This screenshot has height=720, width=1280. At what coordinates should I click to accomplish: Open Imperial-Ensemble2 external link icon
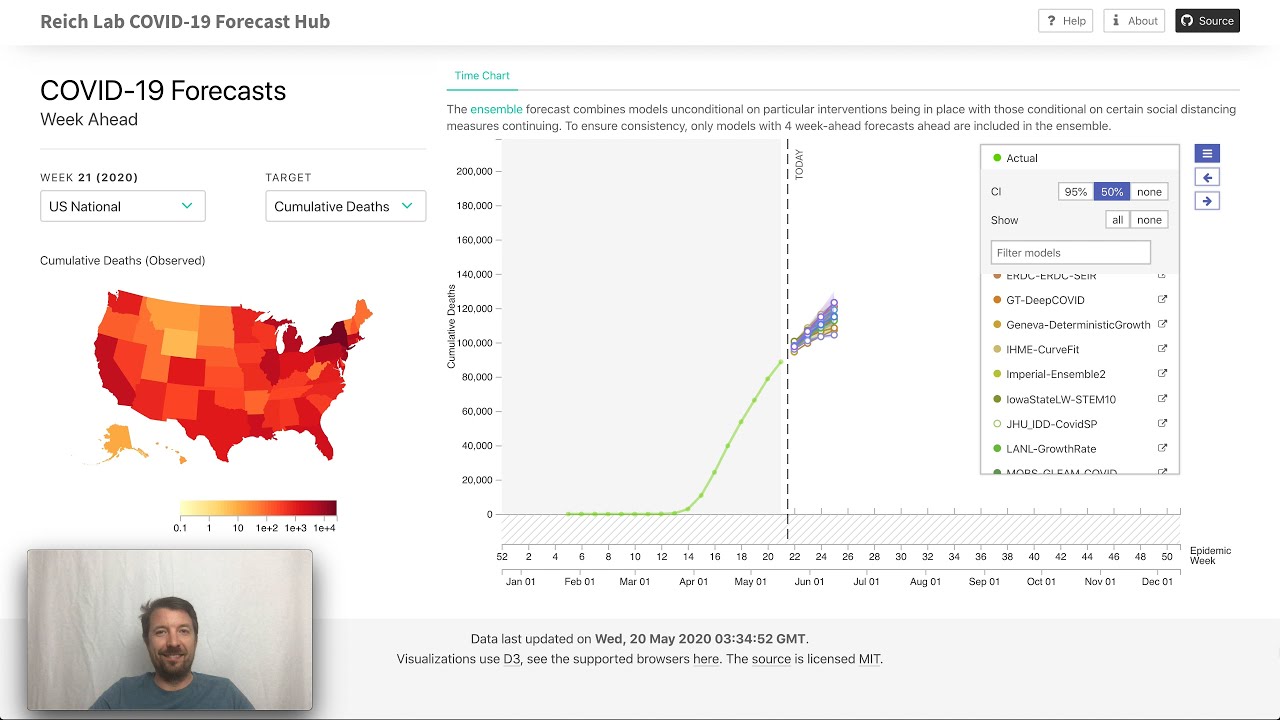tap(1162, 374)
